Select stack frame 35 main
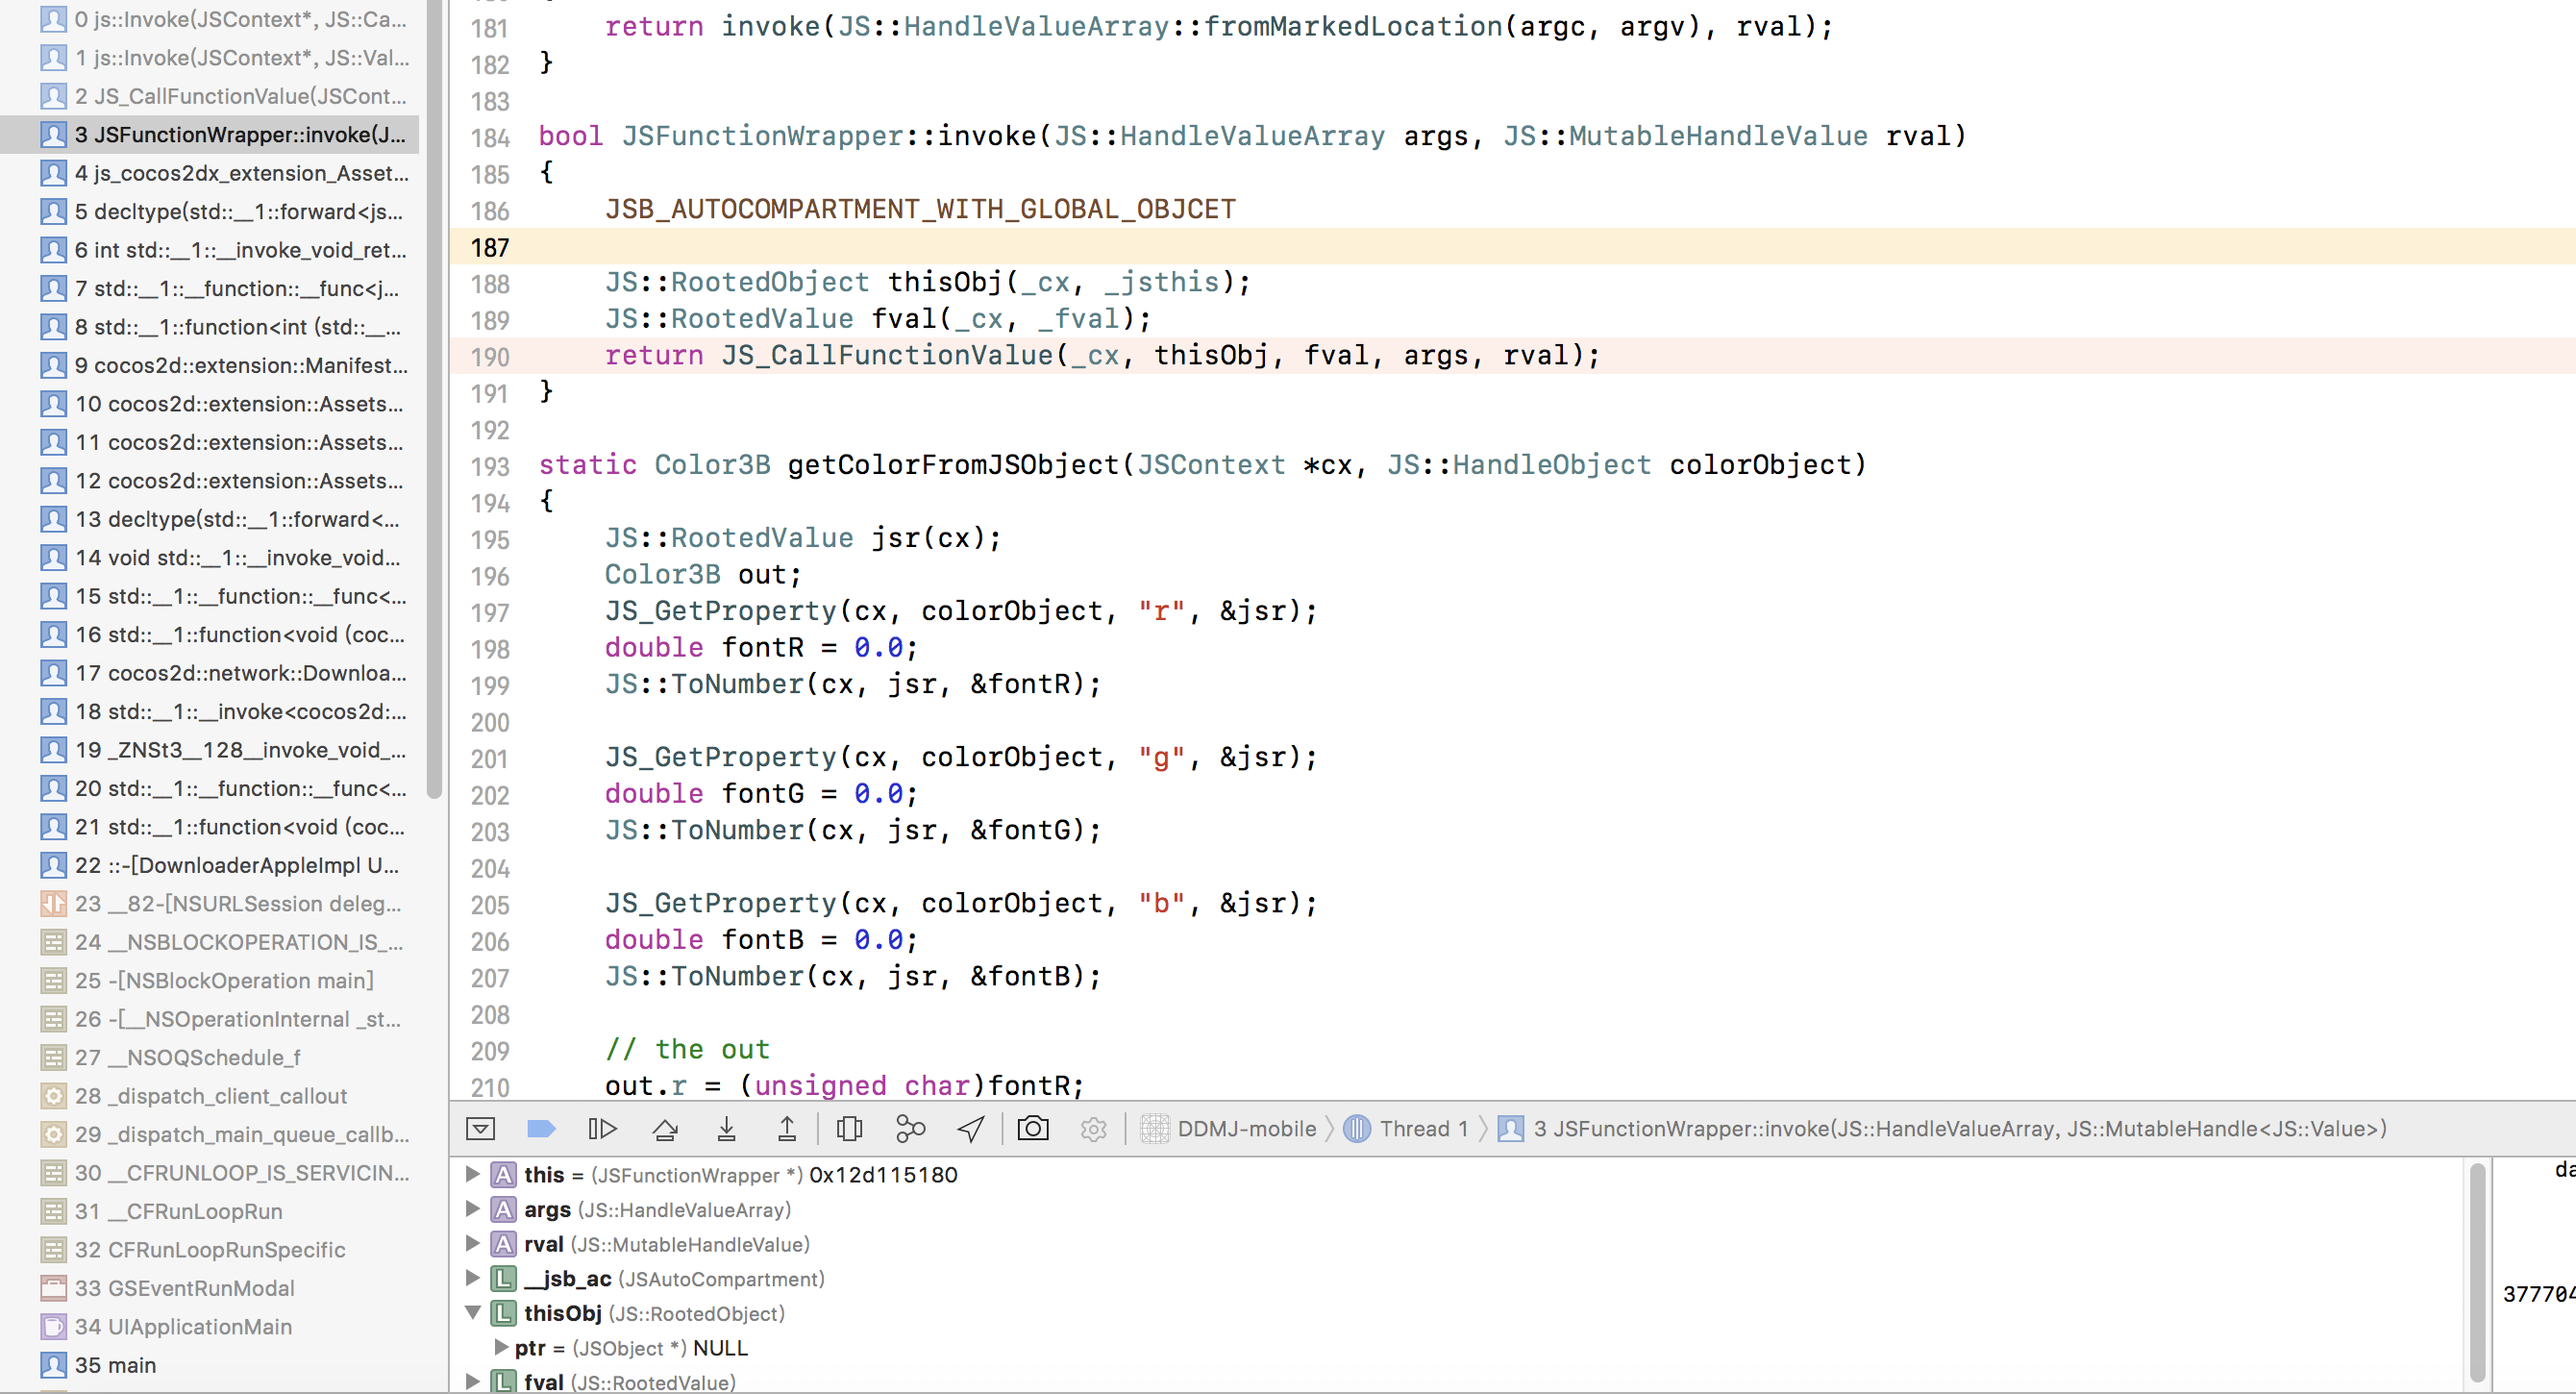Viewport: 2576px width, 1394px height. [115, 1365]
